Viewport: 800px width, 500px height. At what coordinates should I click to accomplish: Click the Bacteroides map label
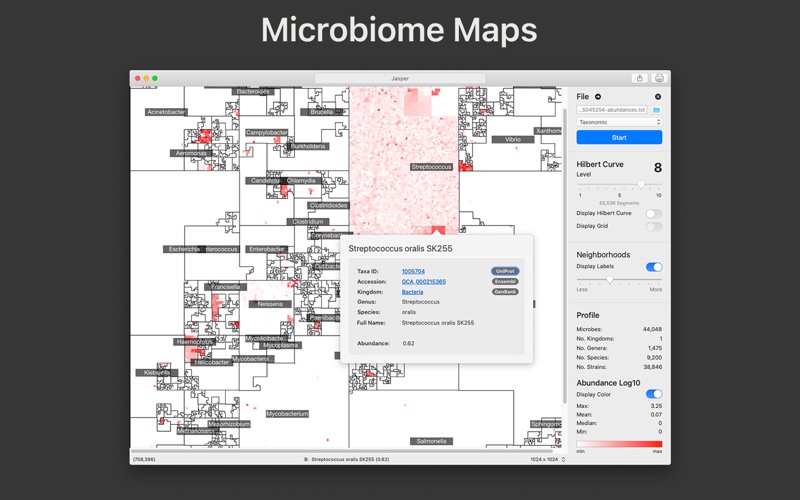pyautogui.click(x=253, y=91)
